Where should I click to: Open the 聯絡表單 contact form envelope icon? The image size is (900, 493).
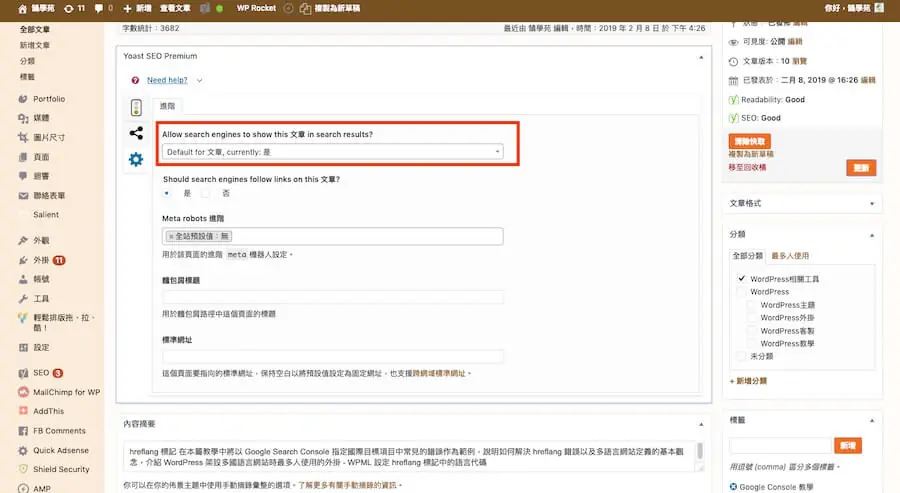tap(23, 195)
